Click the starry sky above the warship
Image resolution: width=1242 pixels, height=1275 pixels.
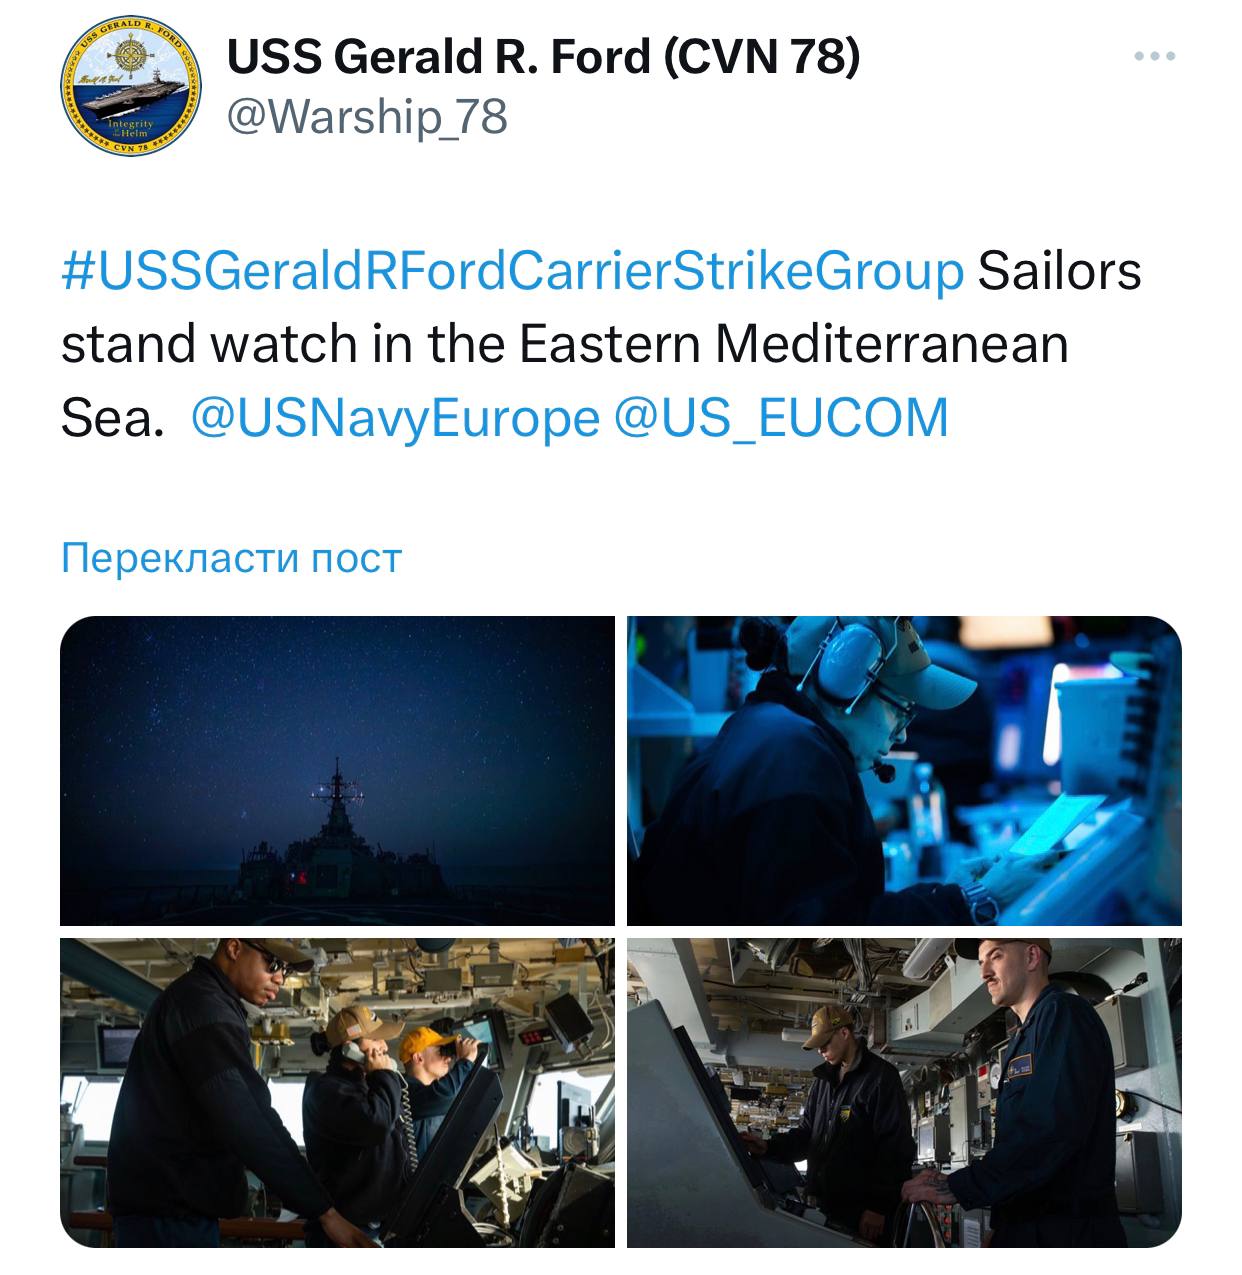[337, 690]
